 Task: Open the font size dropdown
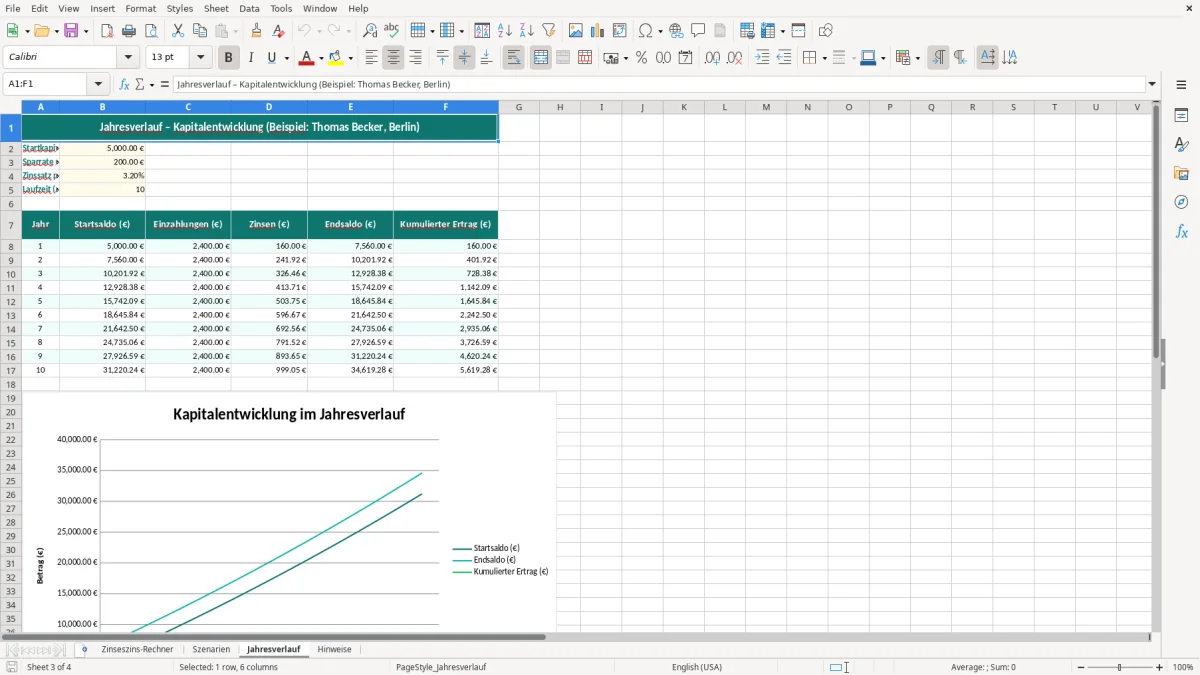click(200, 58)
